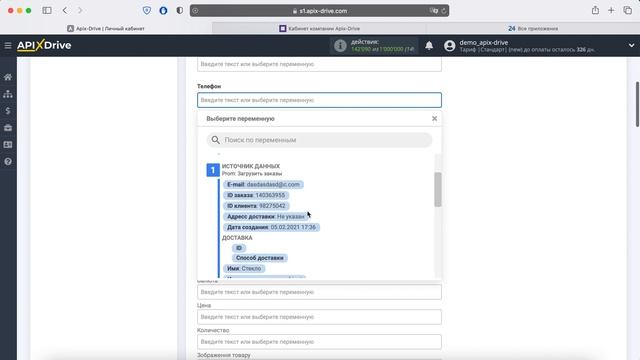Screen dimensions: 640x360
Task: Open the notifications bell
Action: pyautogui.click(x=429, y=45)
